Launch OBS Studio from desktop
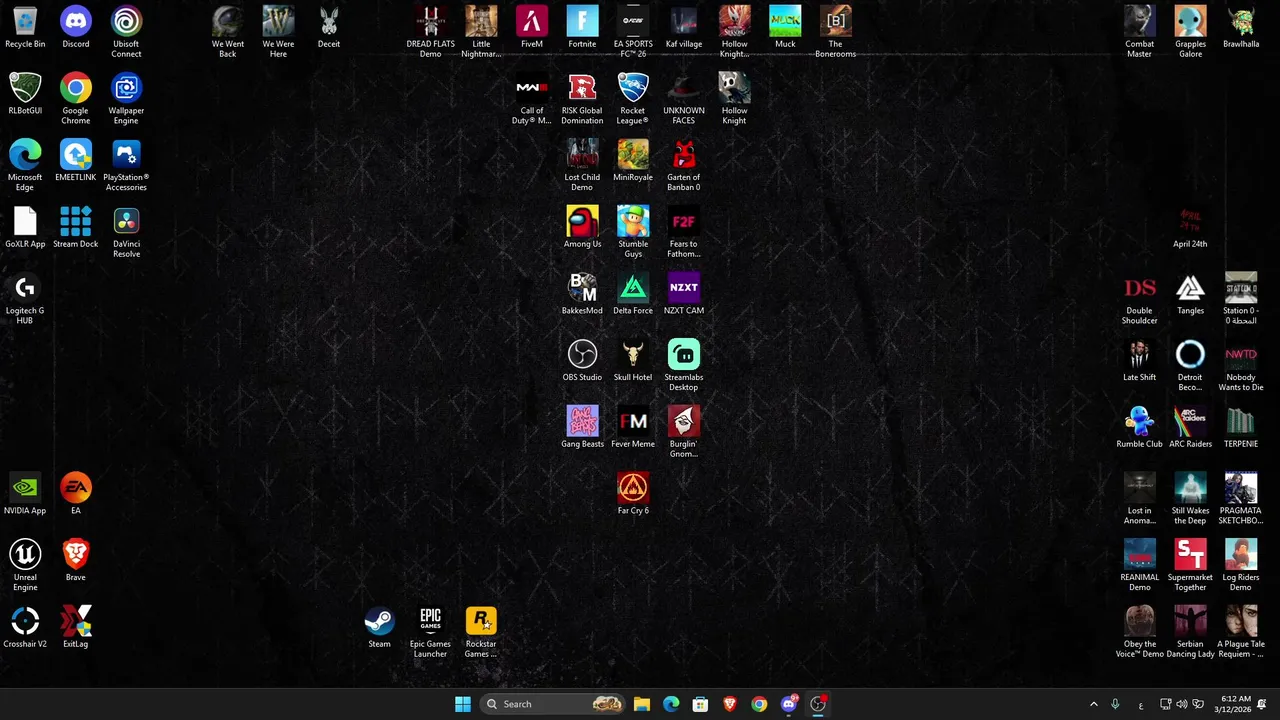 (582, 361)
